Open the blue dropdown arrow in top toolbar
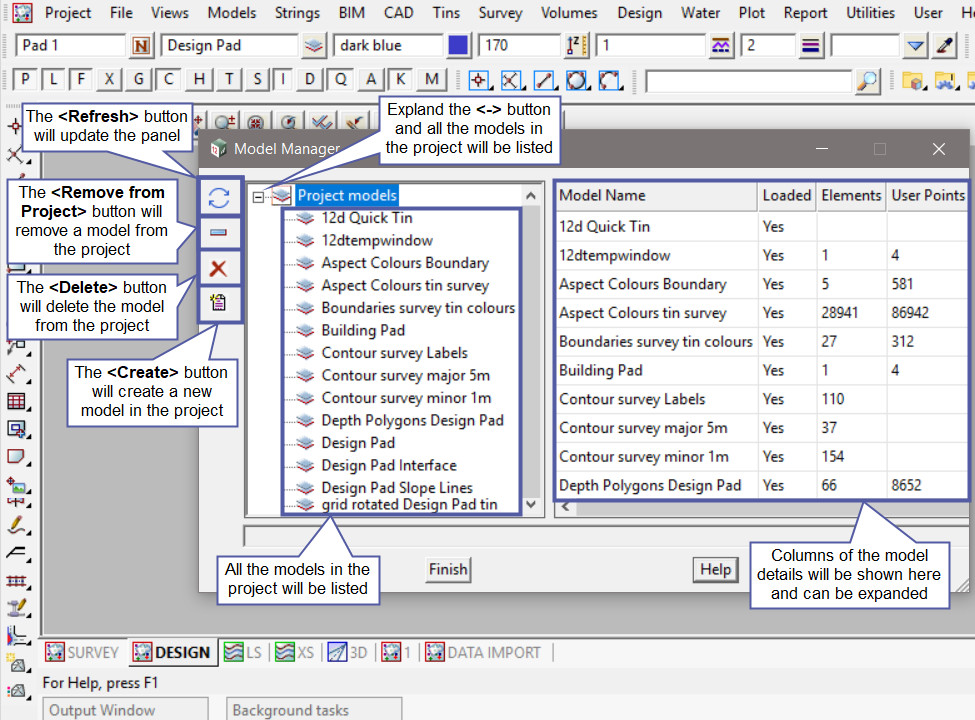This screenshot has width=975, height=720. click(x=916, y=46)
